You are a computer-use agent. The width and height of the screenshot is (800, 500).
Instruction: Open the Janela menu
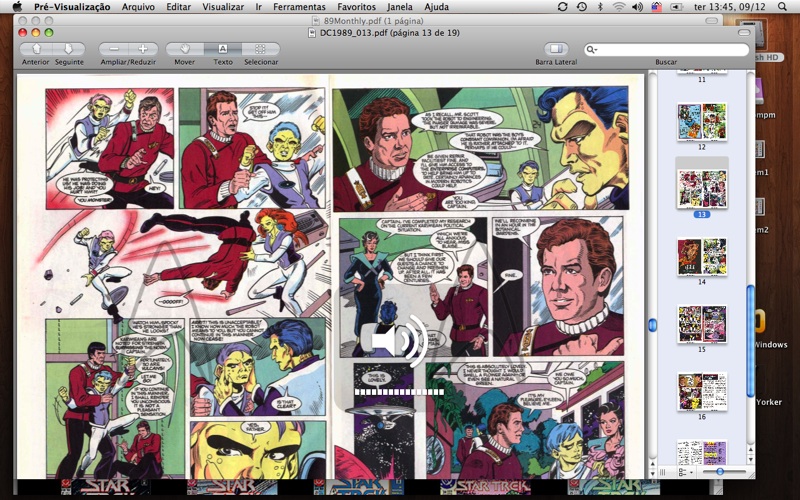pyautogui.click(x=399, y=7)
